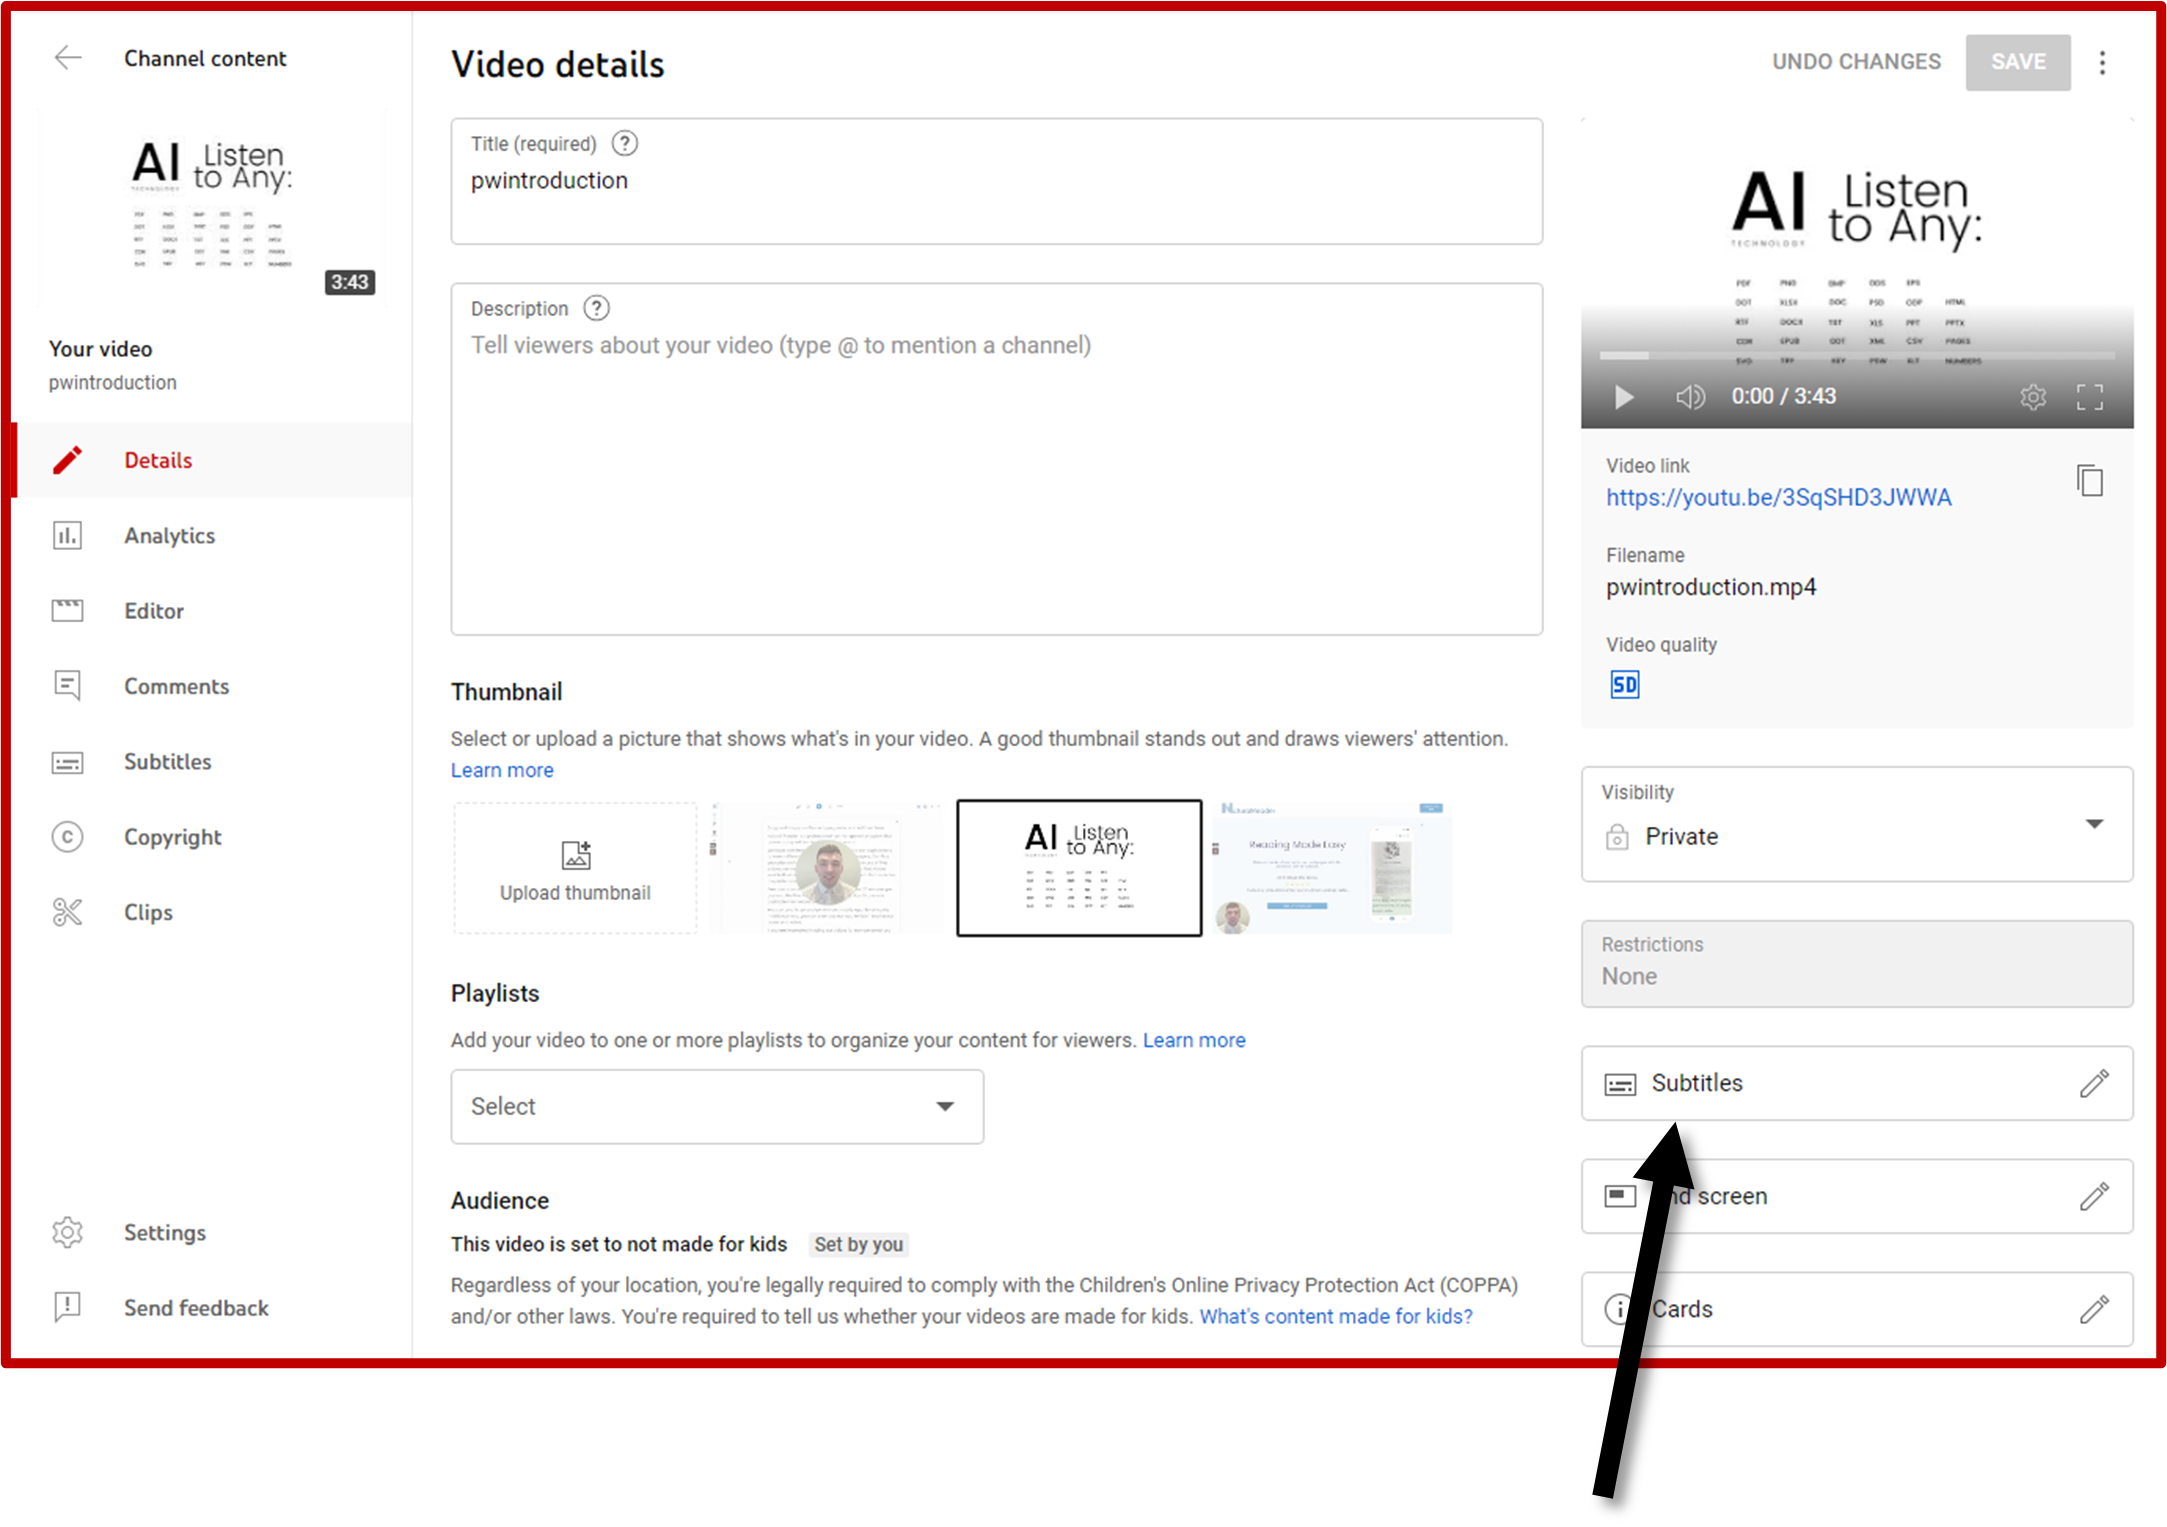Show help for Title field
The image size is (2167, 1527).
click(x=625, y=144)
